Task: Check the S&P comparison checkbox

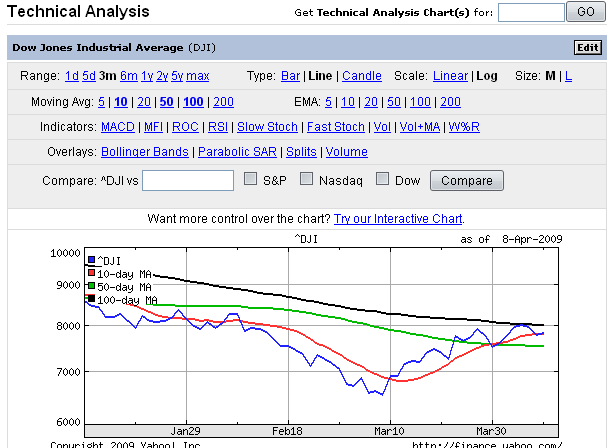Action: coord(251,179)
